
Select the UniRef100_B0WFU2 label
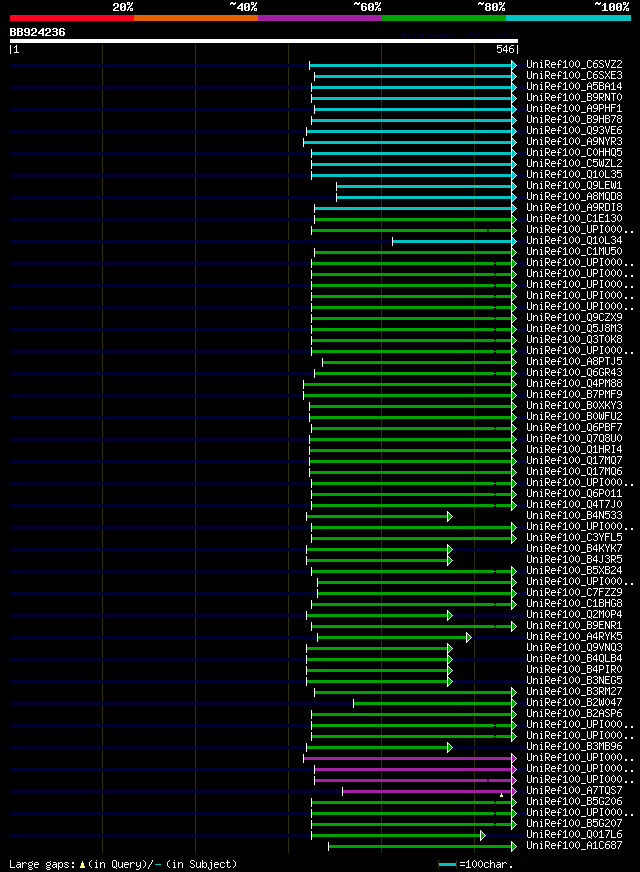pyautogui.click(x=574, y=417)
